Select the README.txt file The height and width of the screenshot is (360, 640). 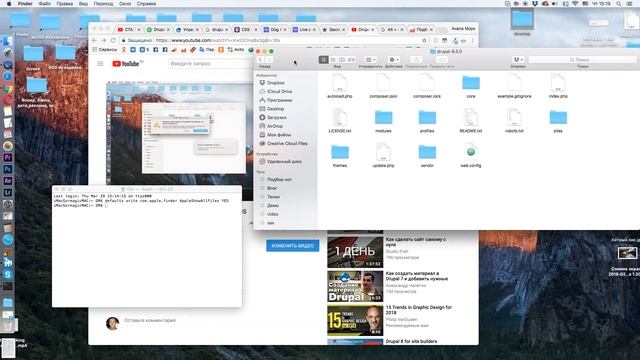(x=471, y=121)
